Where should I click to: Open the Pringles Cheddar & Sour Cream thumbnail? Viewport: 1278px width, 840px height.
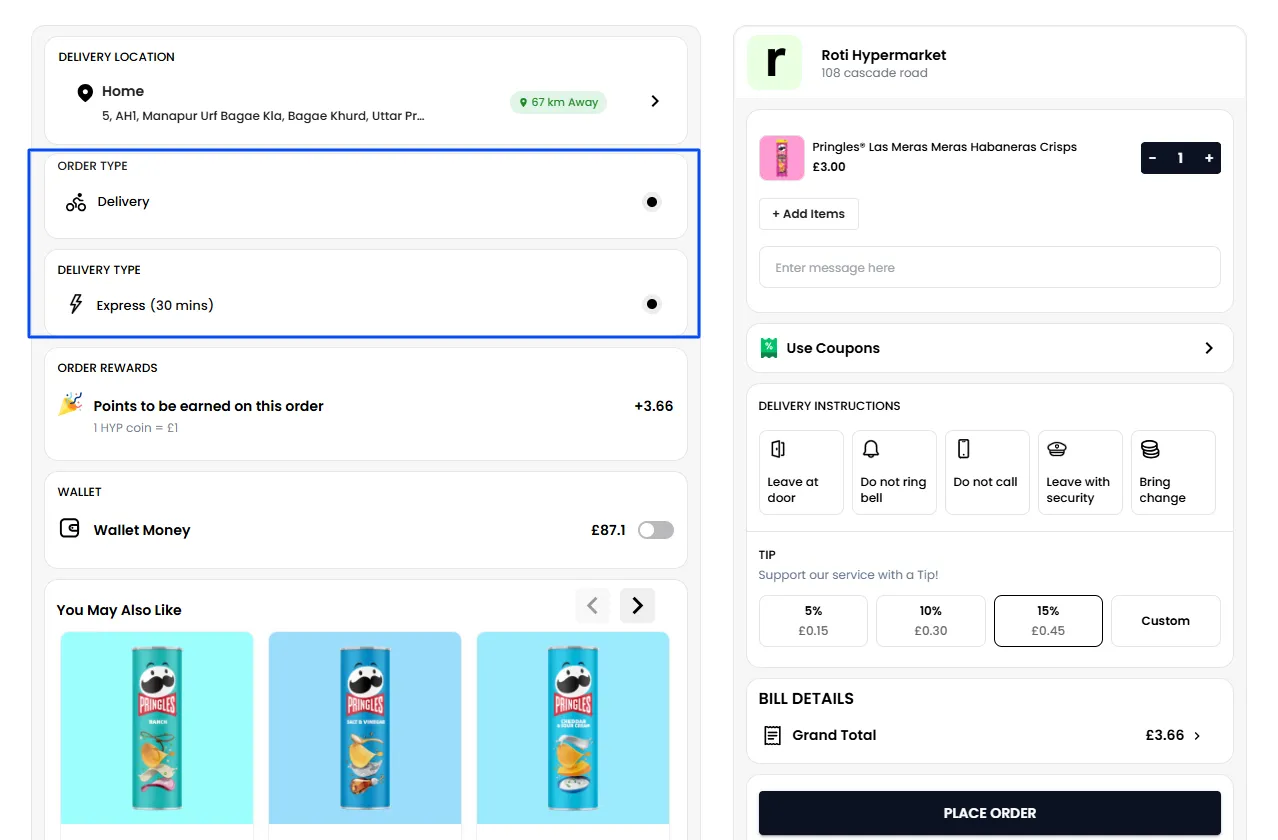[x=573, y=728]
